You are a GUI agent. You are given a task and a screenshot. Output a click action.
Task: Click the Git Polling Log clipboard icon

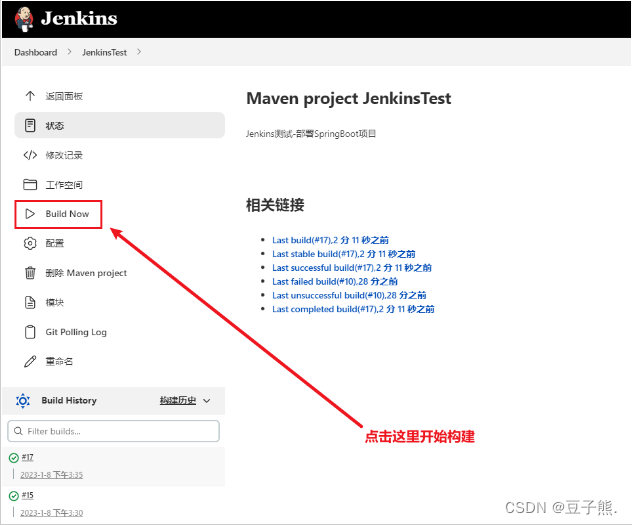pos(30,332)
